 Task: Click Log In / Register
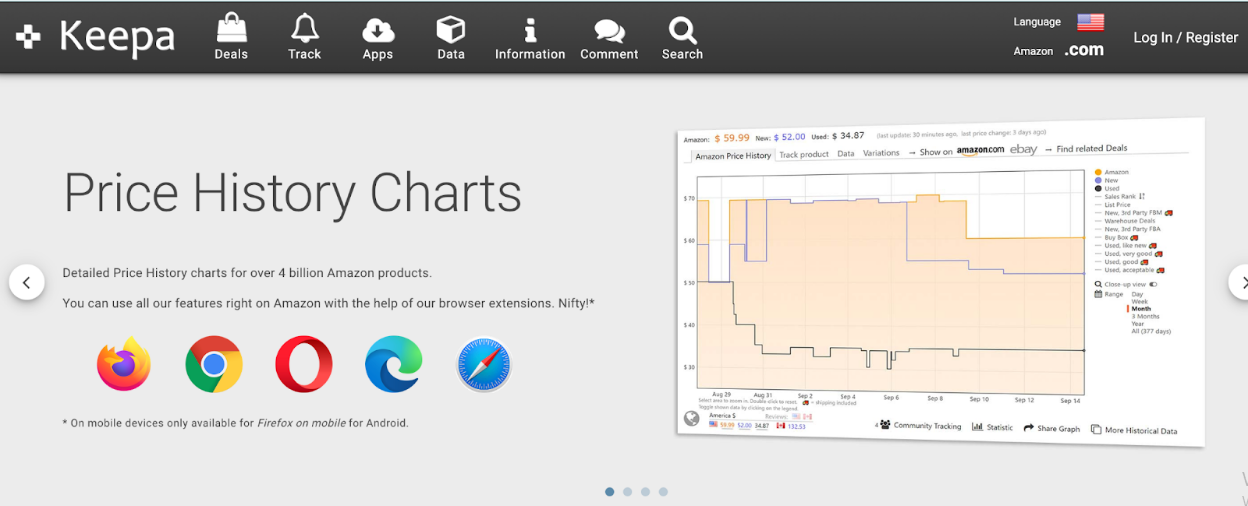click(1185, 37)
